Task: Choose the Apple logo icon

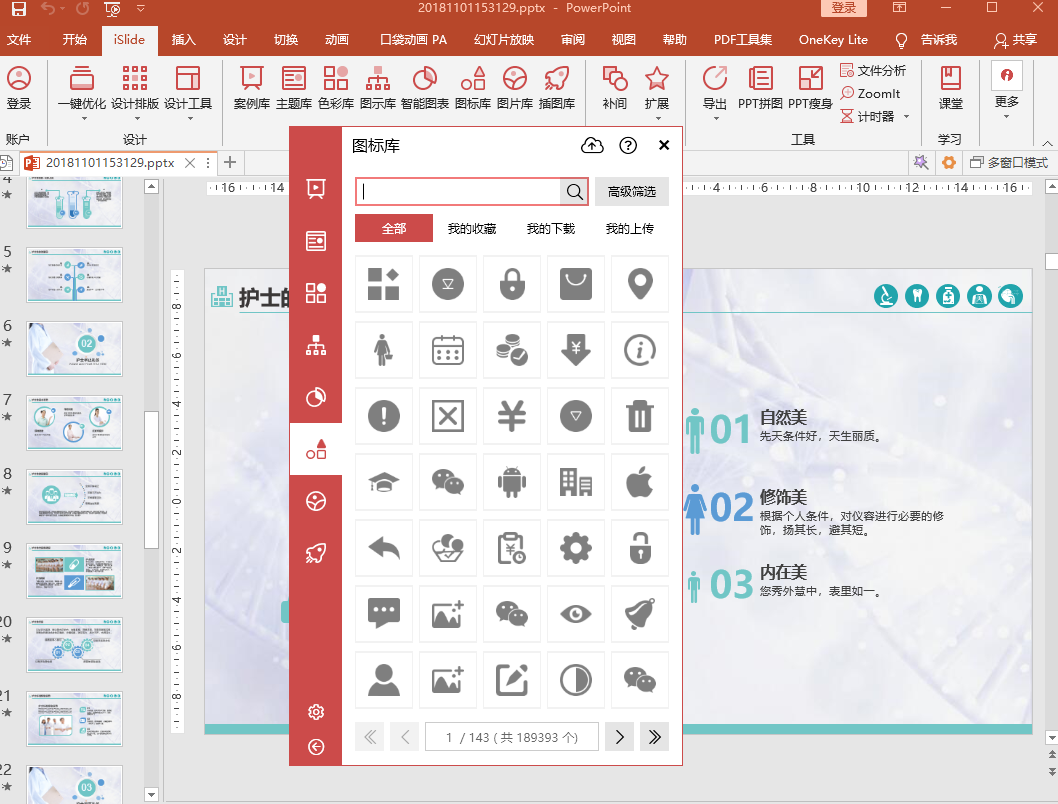Action: pyautogui.click(x=639, y=483)
